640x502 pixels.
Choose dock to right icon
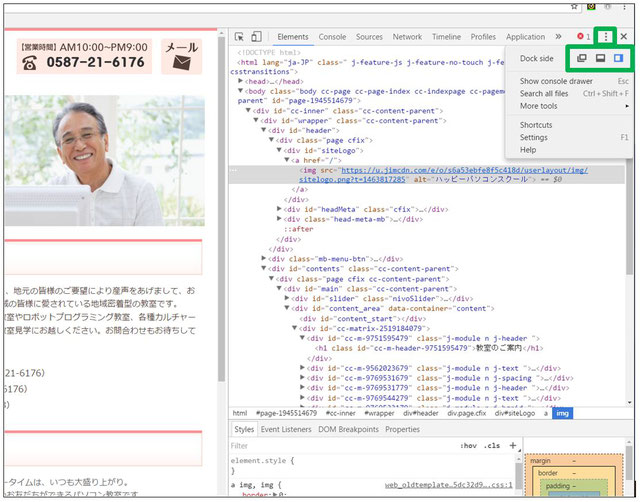pyautogui.click(x=618, y=58)
